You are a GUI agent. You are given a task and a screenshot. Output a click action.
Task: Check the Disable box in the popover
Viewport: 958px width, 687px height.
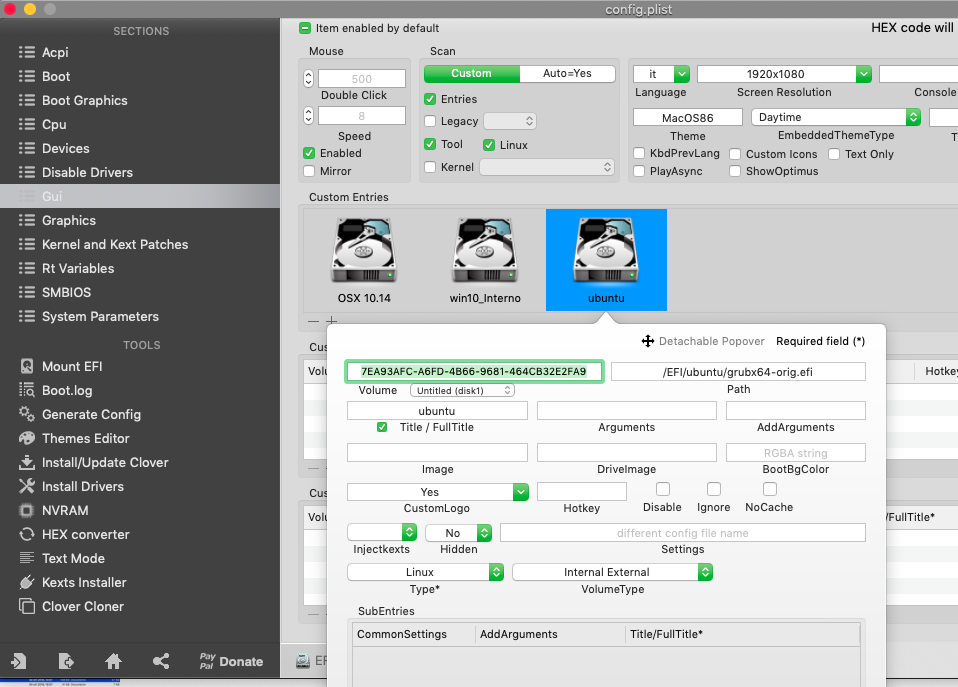(663, 489)
